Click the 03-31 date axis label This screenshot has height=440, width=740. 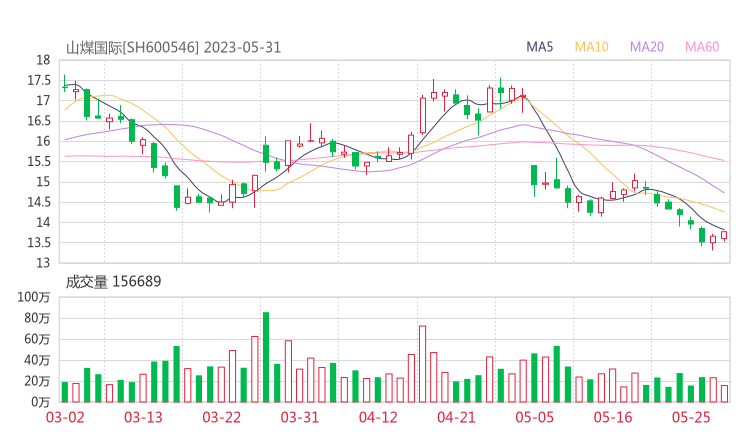(x=300, y=417)
